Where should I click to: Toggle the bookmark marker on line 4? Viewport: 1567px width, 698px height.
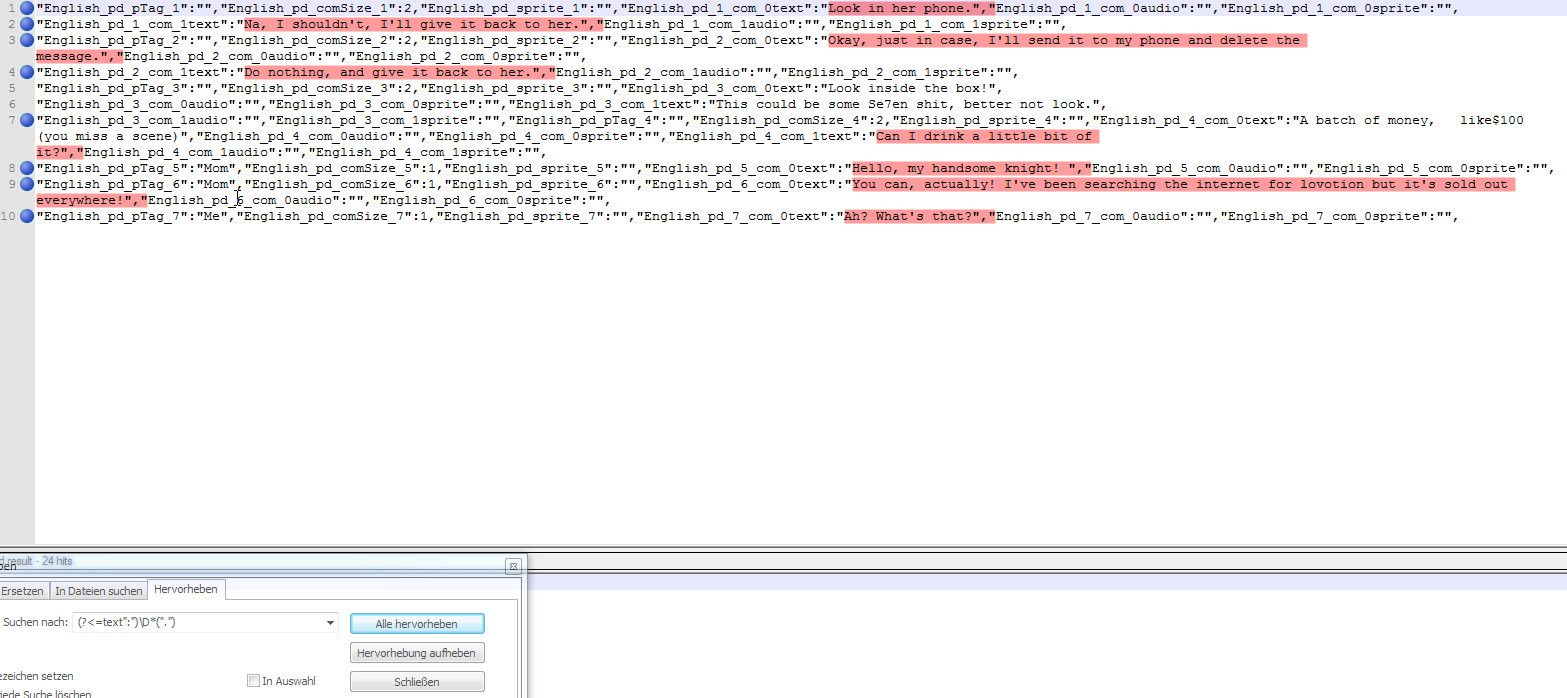[x=27, y=72]
